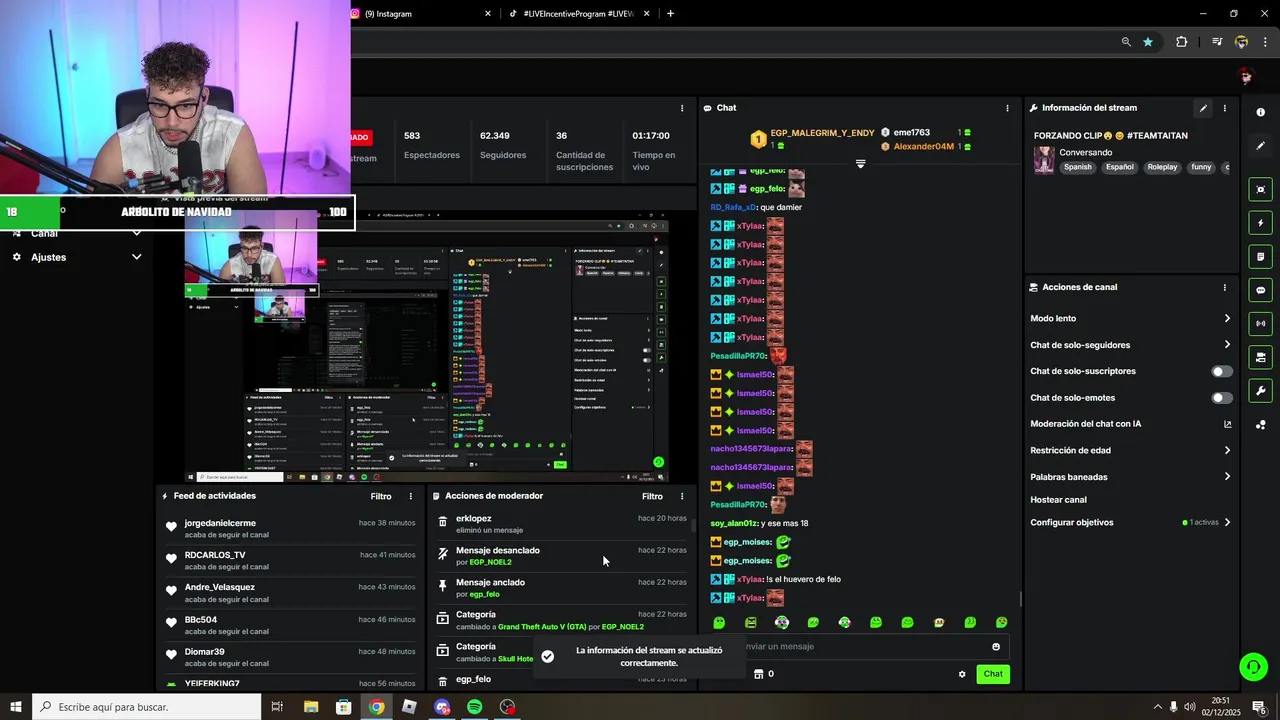Switch to the Instagram browser tab

(421, 14)
